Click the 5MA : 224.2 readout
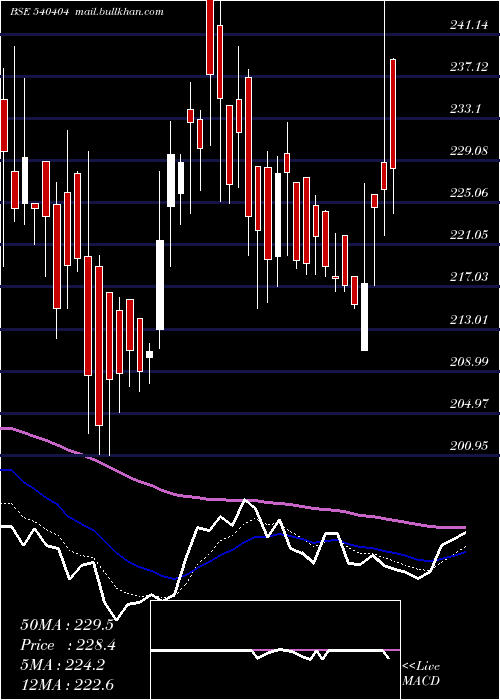 [63, 665]
